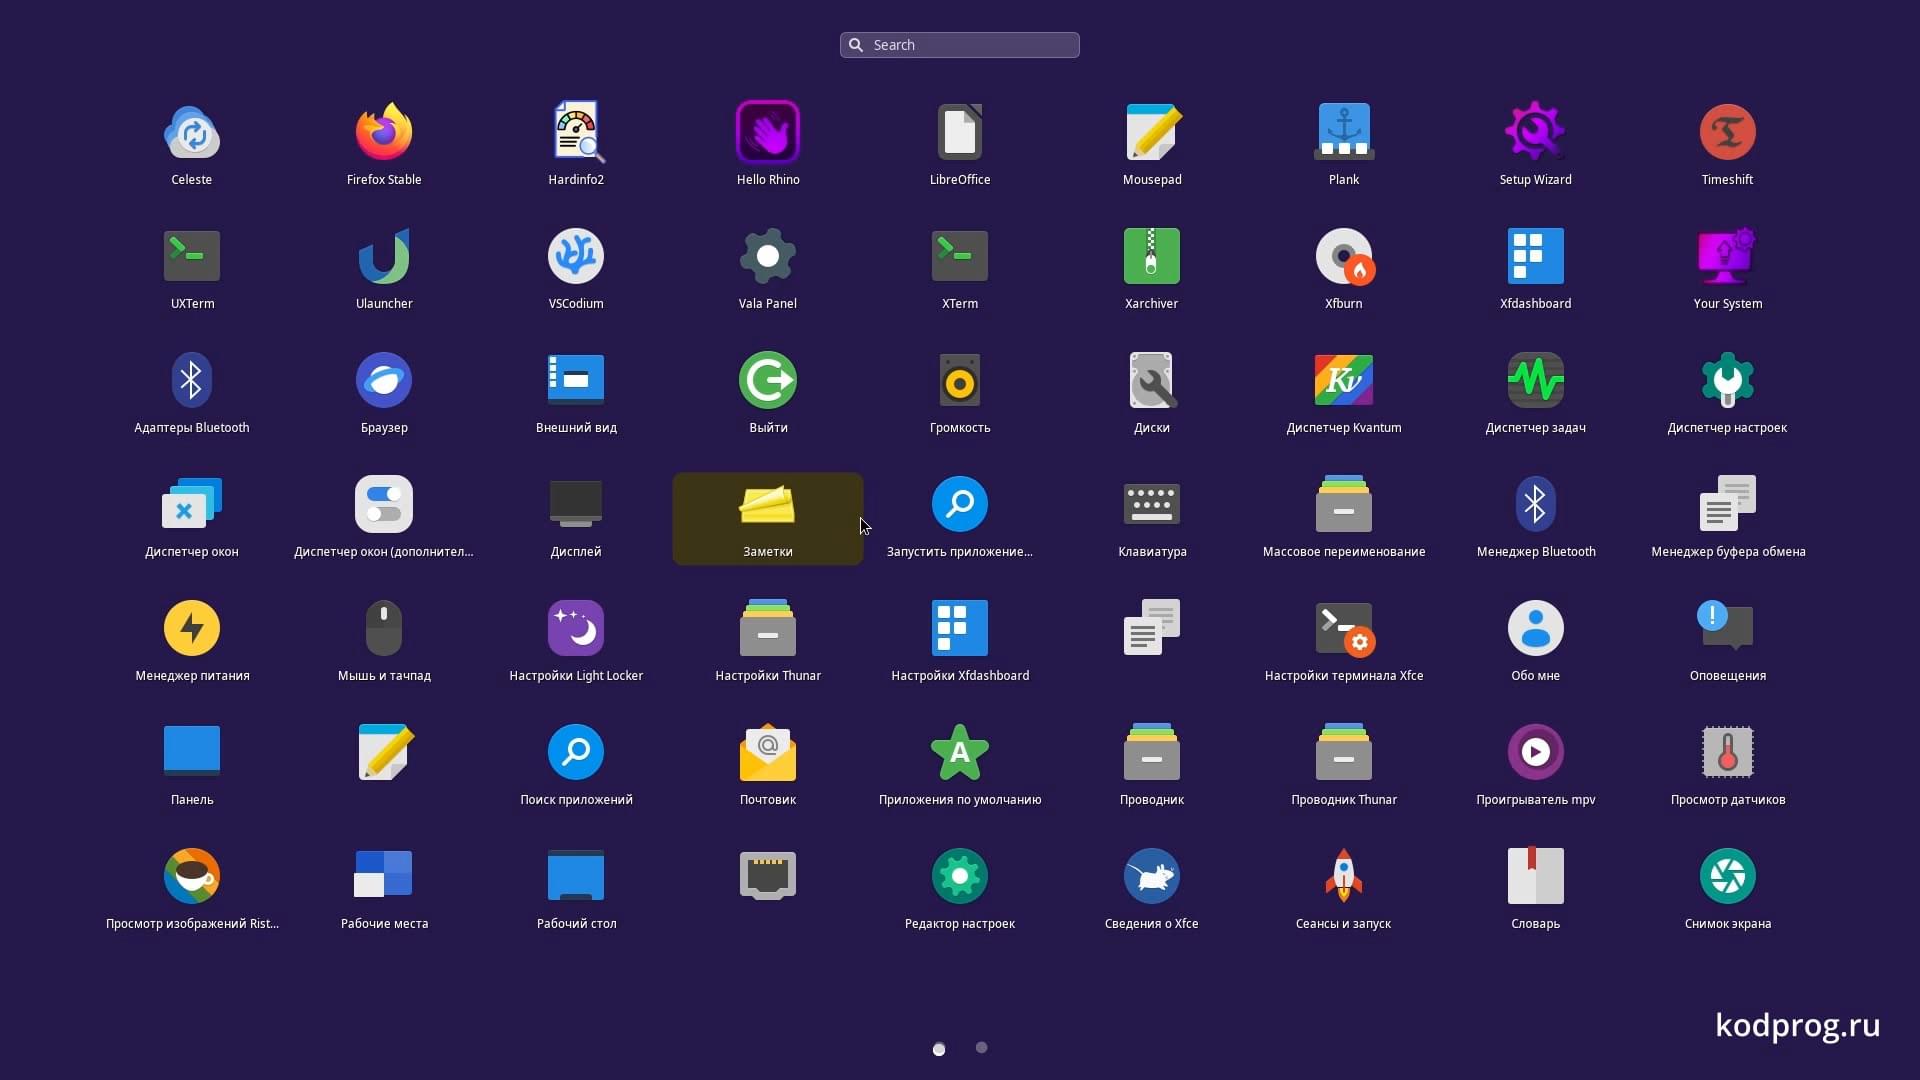The image size is (1920, 1080).
Task: Open Hardinfo2 system benchmark icon
Action: pos(576,132)
